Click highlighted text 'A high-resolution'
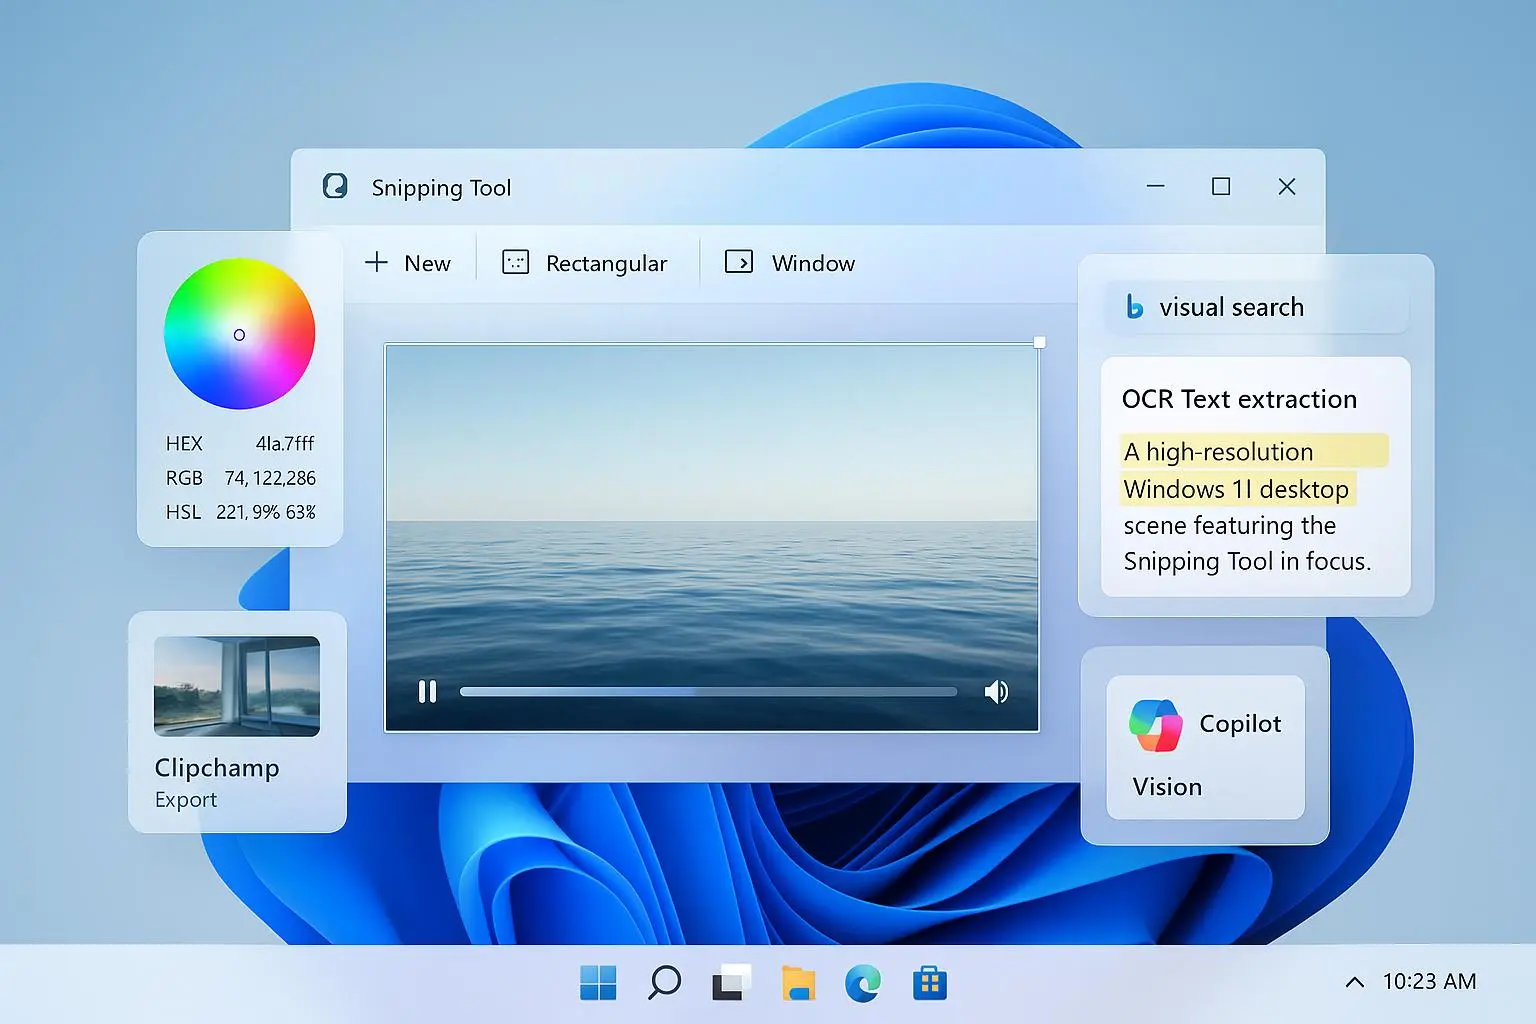The height and width of the screenshot is (1024, 1536). click(x=1219, y=452)
